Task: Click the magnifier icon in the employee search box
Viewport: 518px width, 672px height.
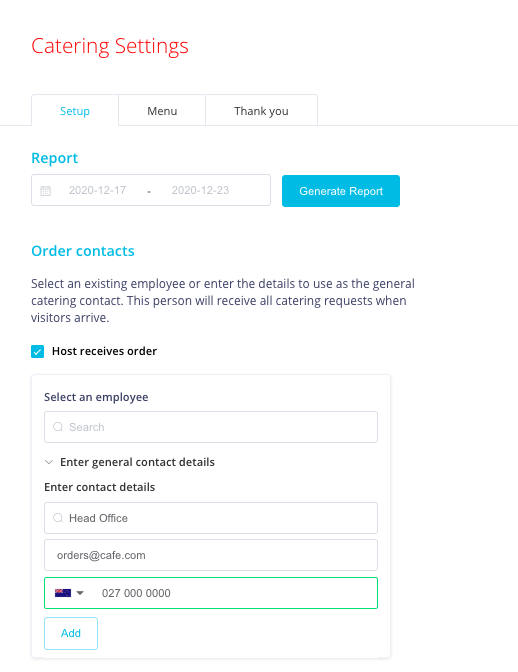Action: [x=58, y=427]
